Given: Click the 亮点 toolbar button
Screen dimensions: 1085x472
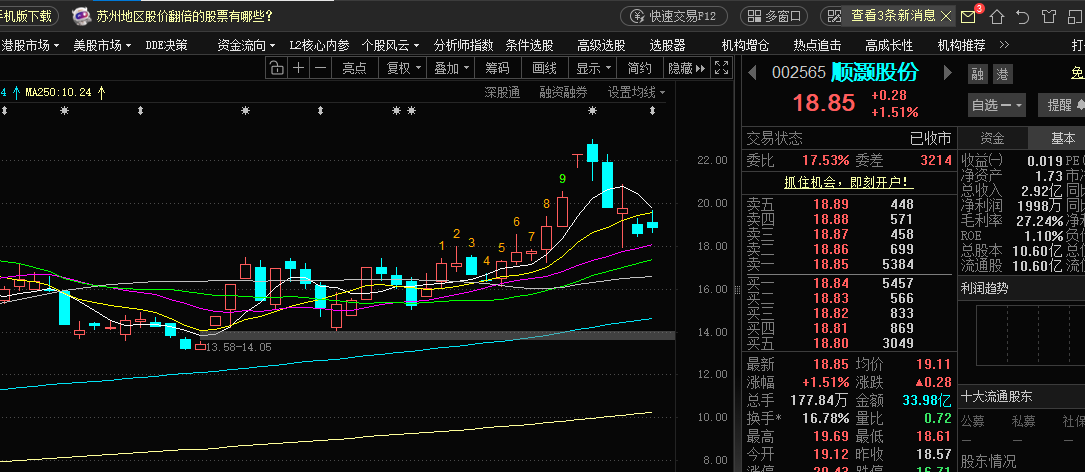Looking at the screenshot, I should [354, 68].
